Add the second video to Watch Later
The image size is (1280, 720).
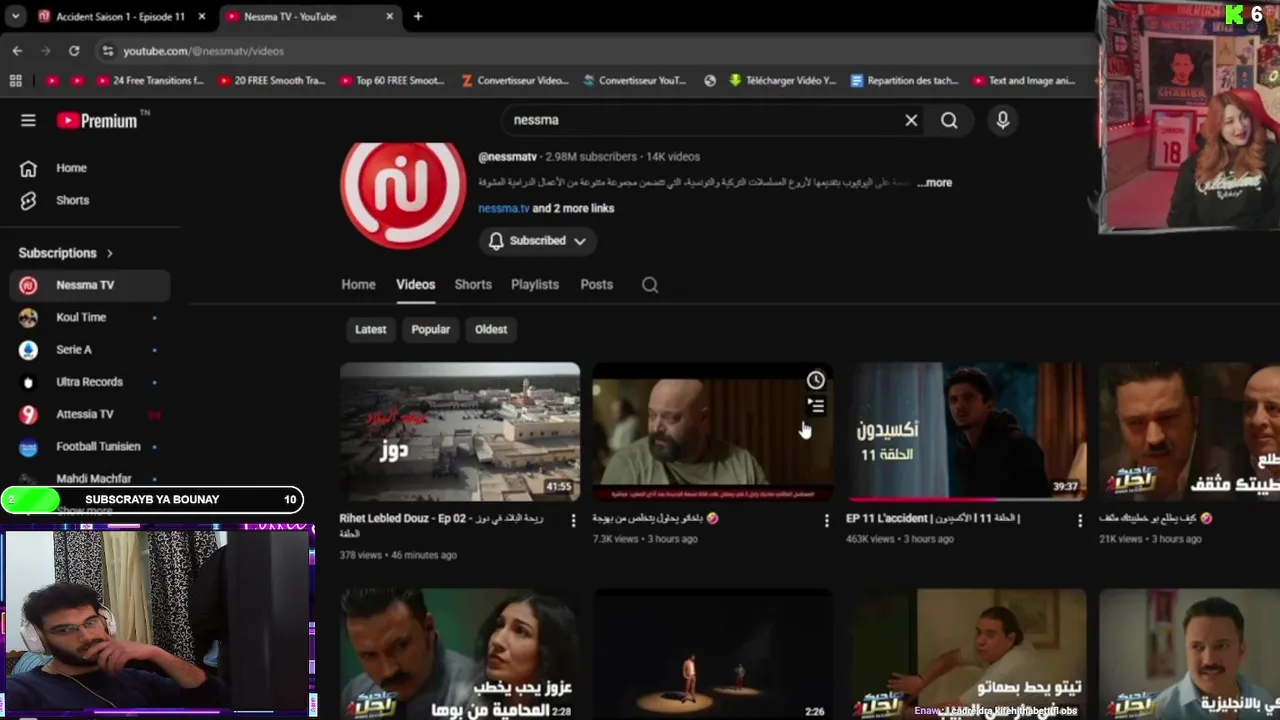[816, 380]
